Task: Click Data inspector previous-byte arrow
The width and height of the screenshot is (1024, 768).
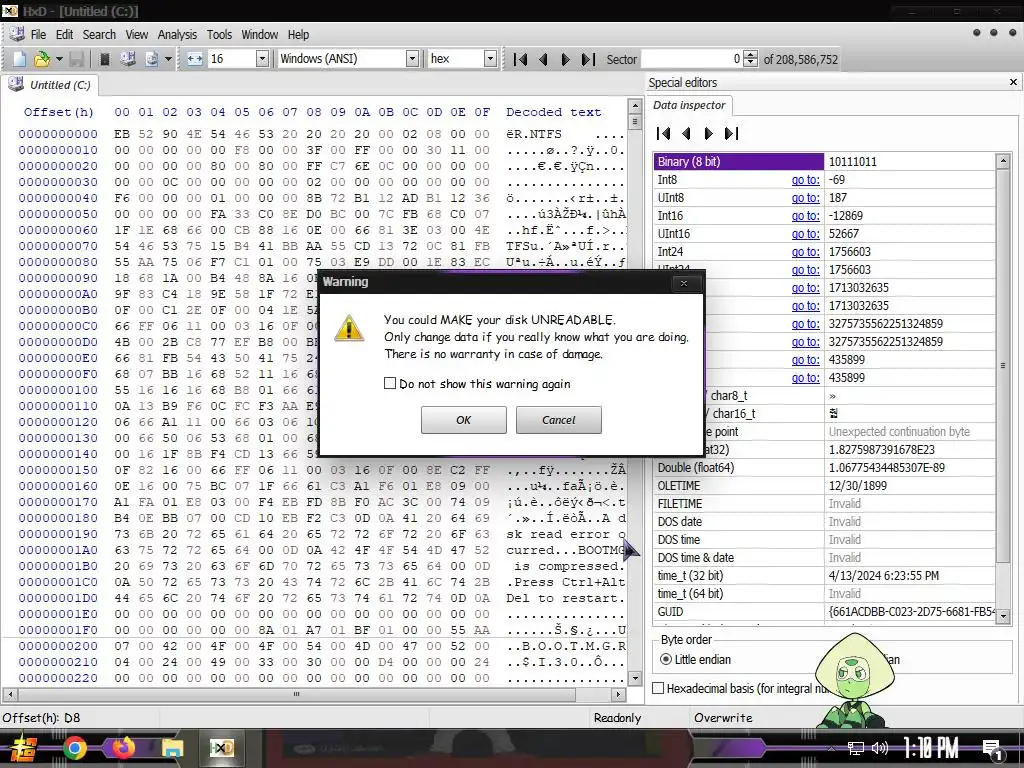Action: click(x=686, y=134)
